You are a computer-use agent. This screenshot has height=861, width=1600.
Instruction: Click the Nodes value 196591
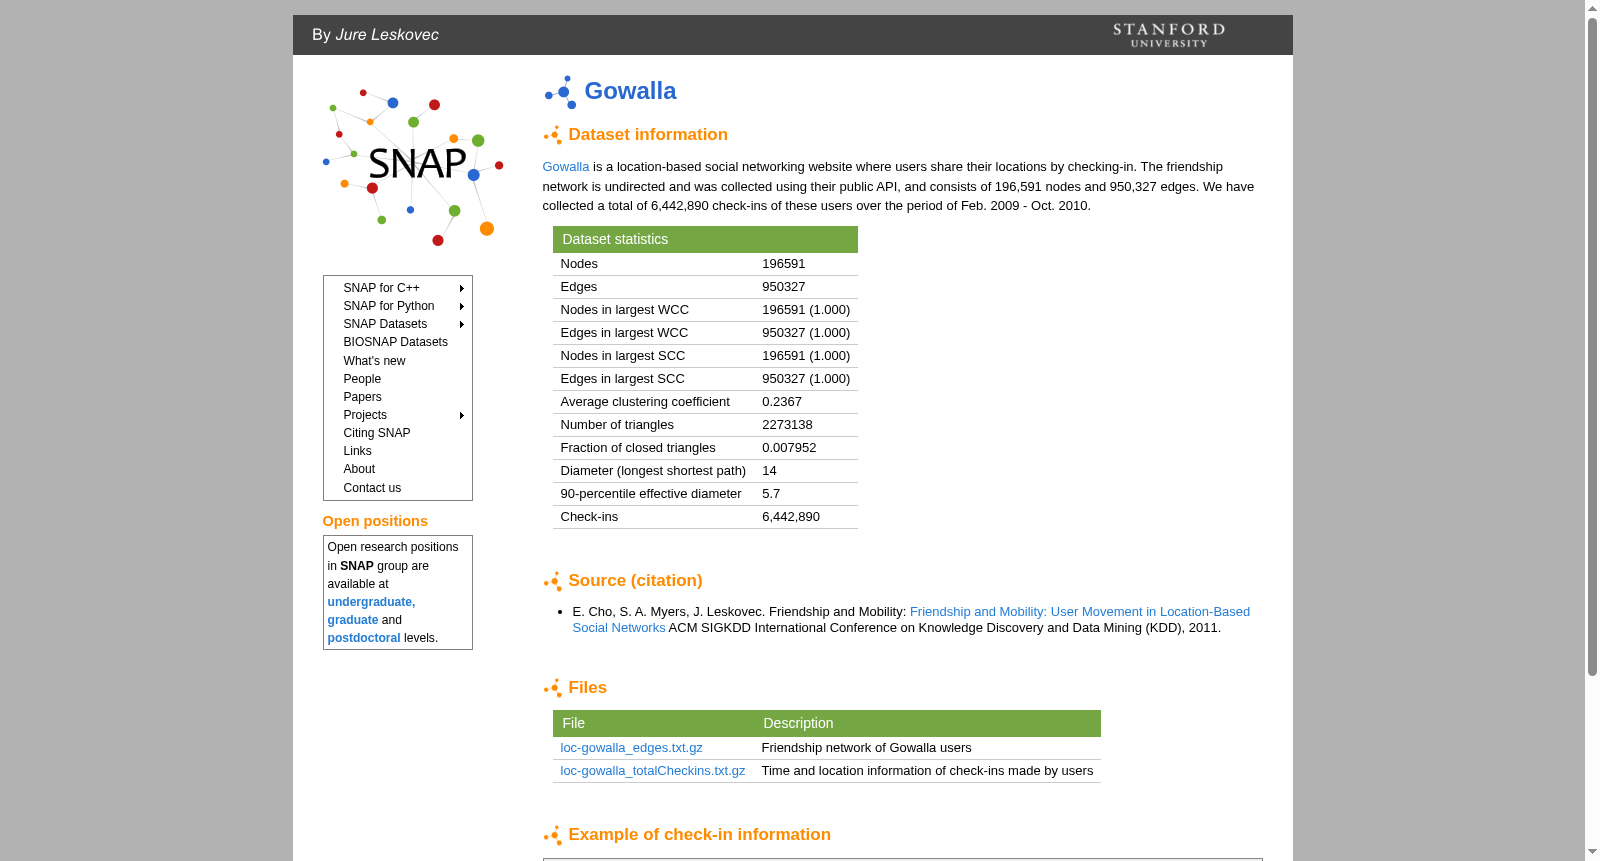click(784, 264)
